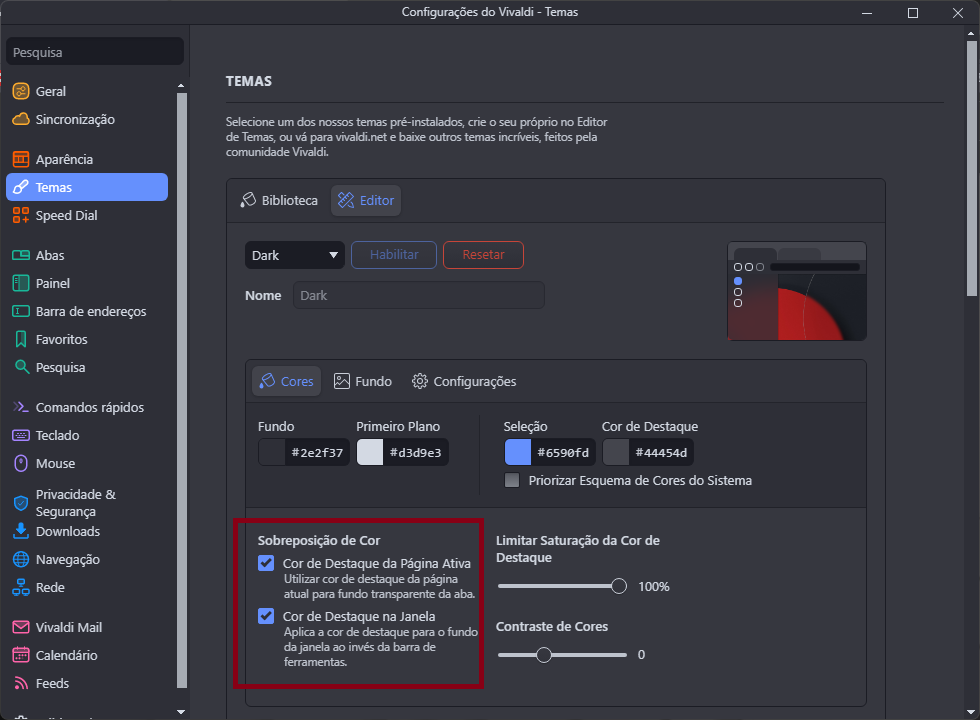
Task: Uncheck Cor de Destaque da Página Ativa
Action: (266, 563)
